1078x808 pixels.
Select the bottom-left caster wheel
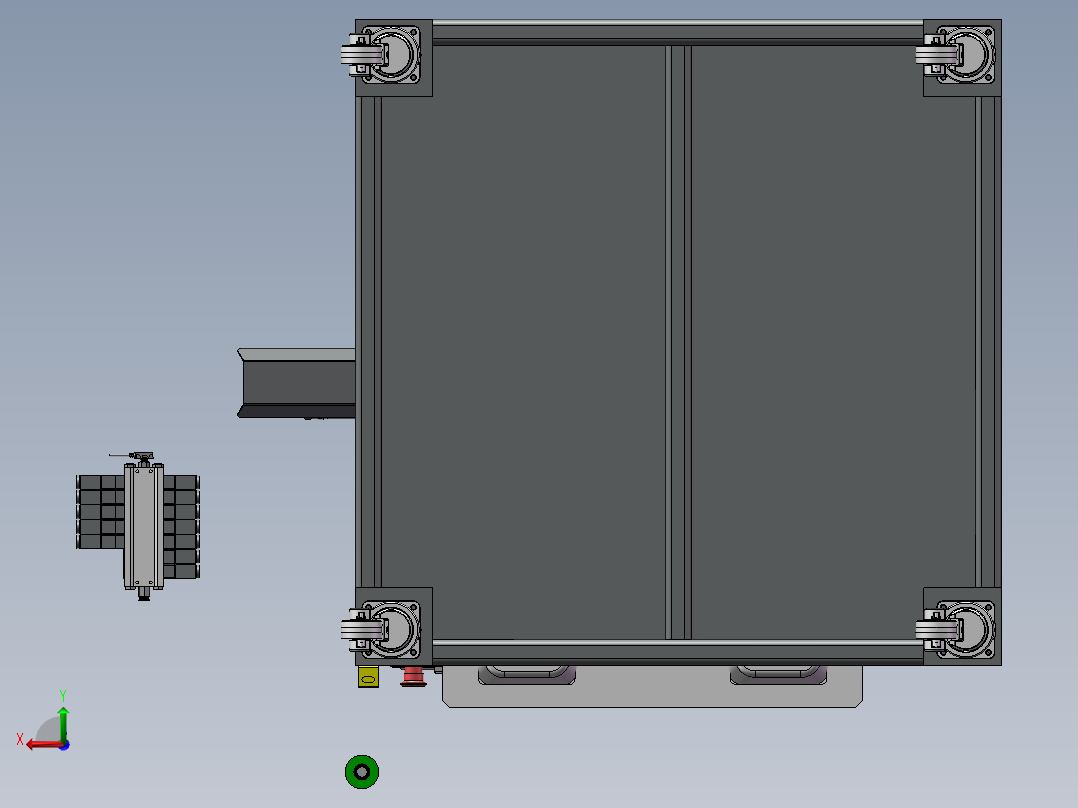pyautogui.click(x=381, y=629)
